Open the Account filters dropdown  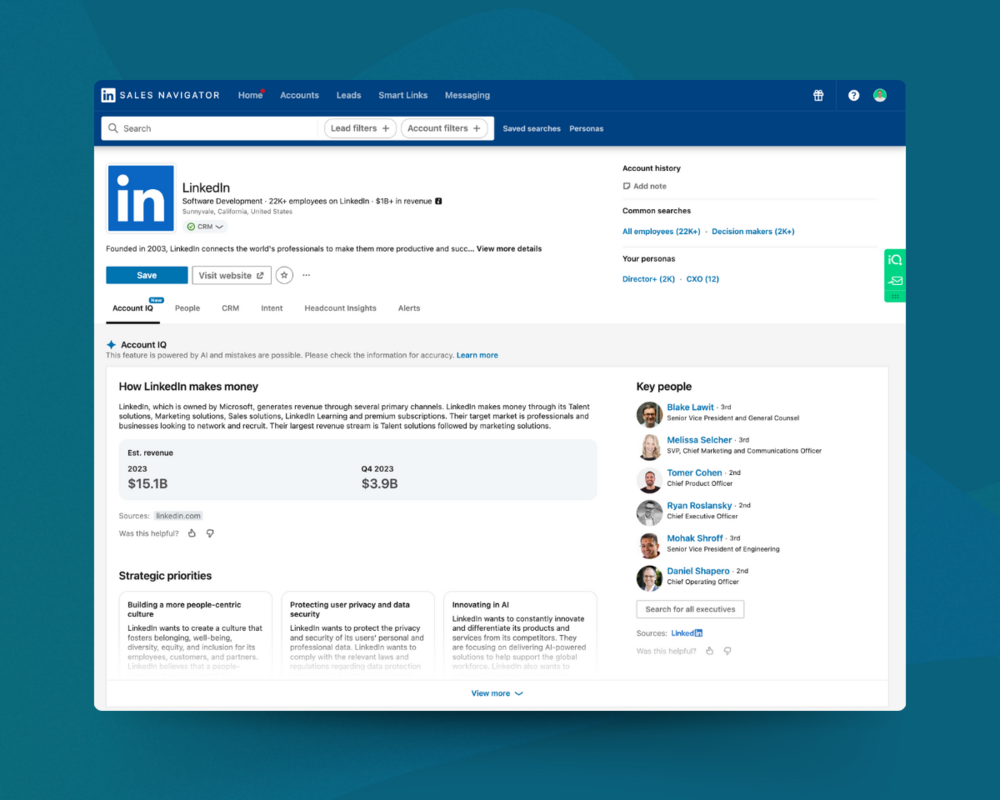click(x=445, y=128)
